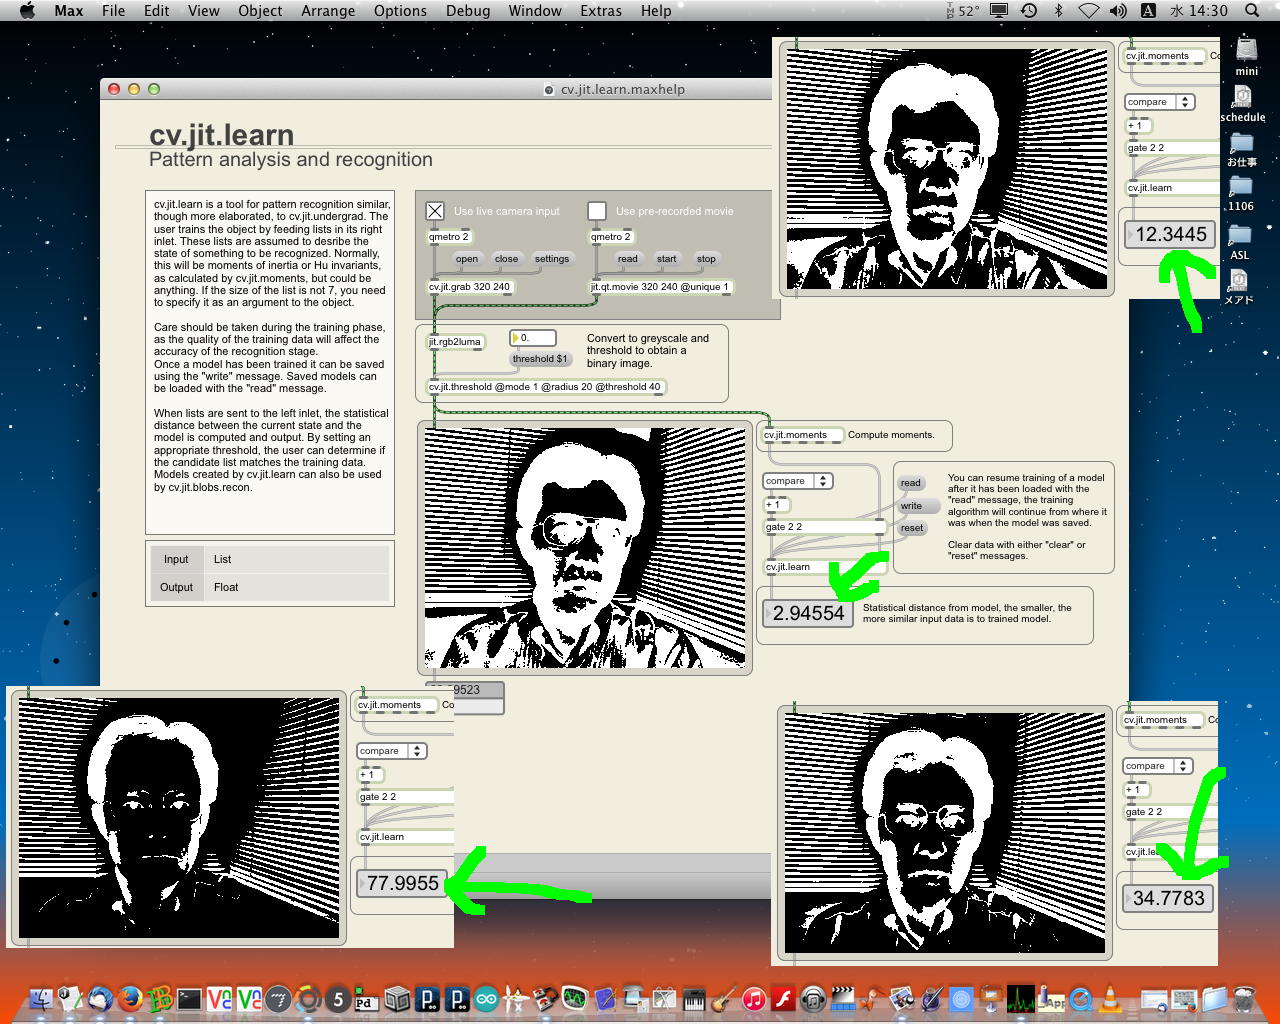Open the Debug menu

(x=468, y=10)
